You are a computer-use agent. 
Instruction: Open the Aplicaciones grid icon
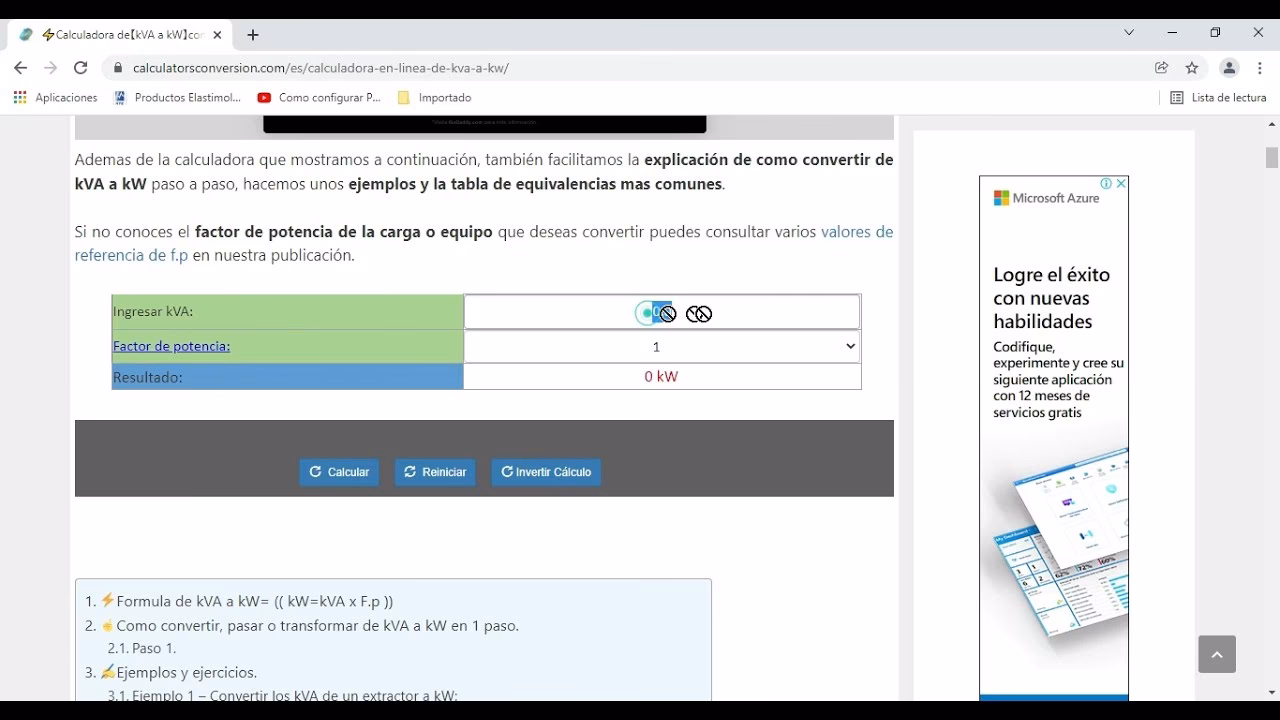click(x=18, y=97)
